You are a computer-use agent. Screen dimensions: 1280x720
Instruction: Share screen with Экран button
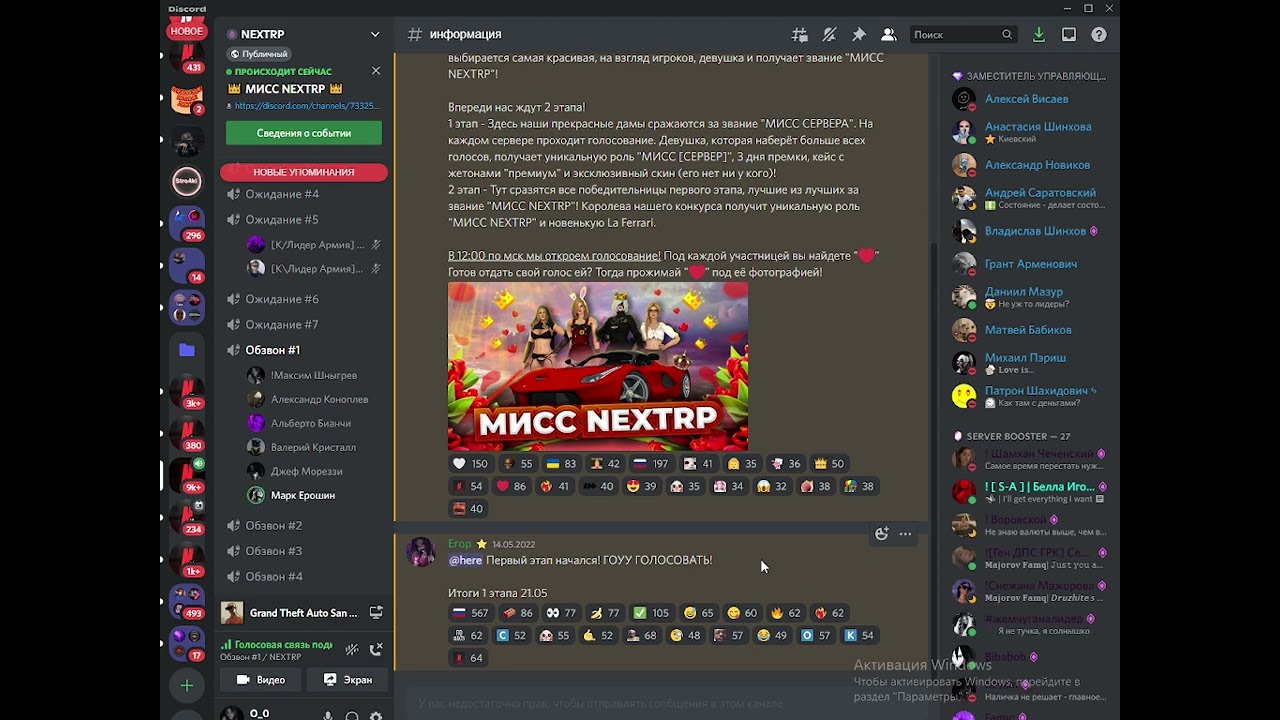pos(347,680)
